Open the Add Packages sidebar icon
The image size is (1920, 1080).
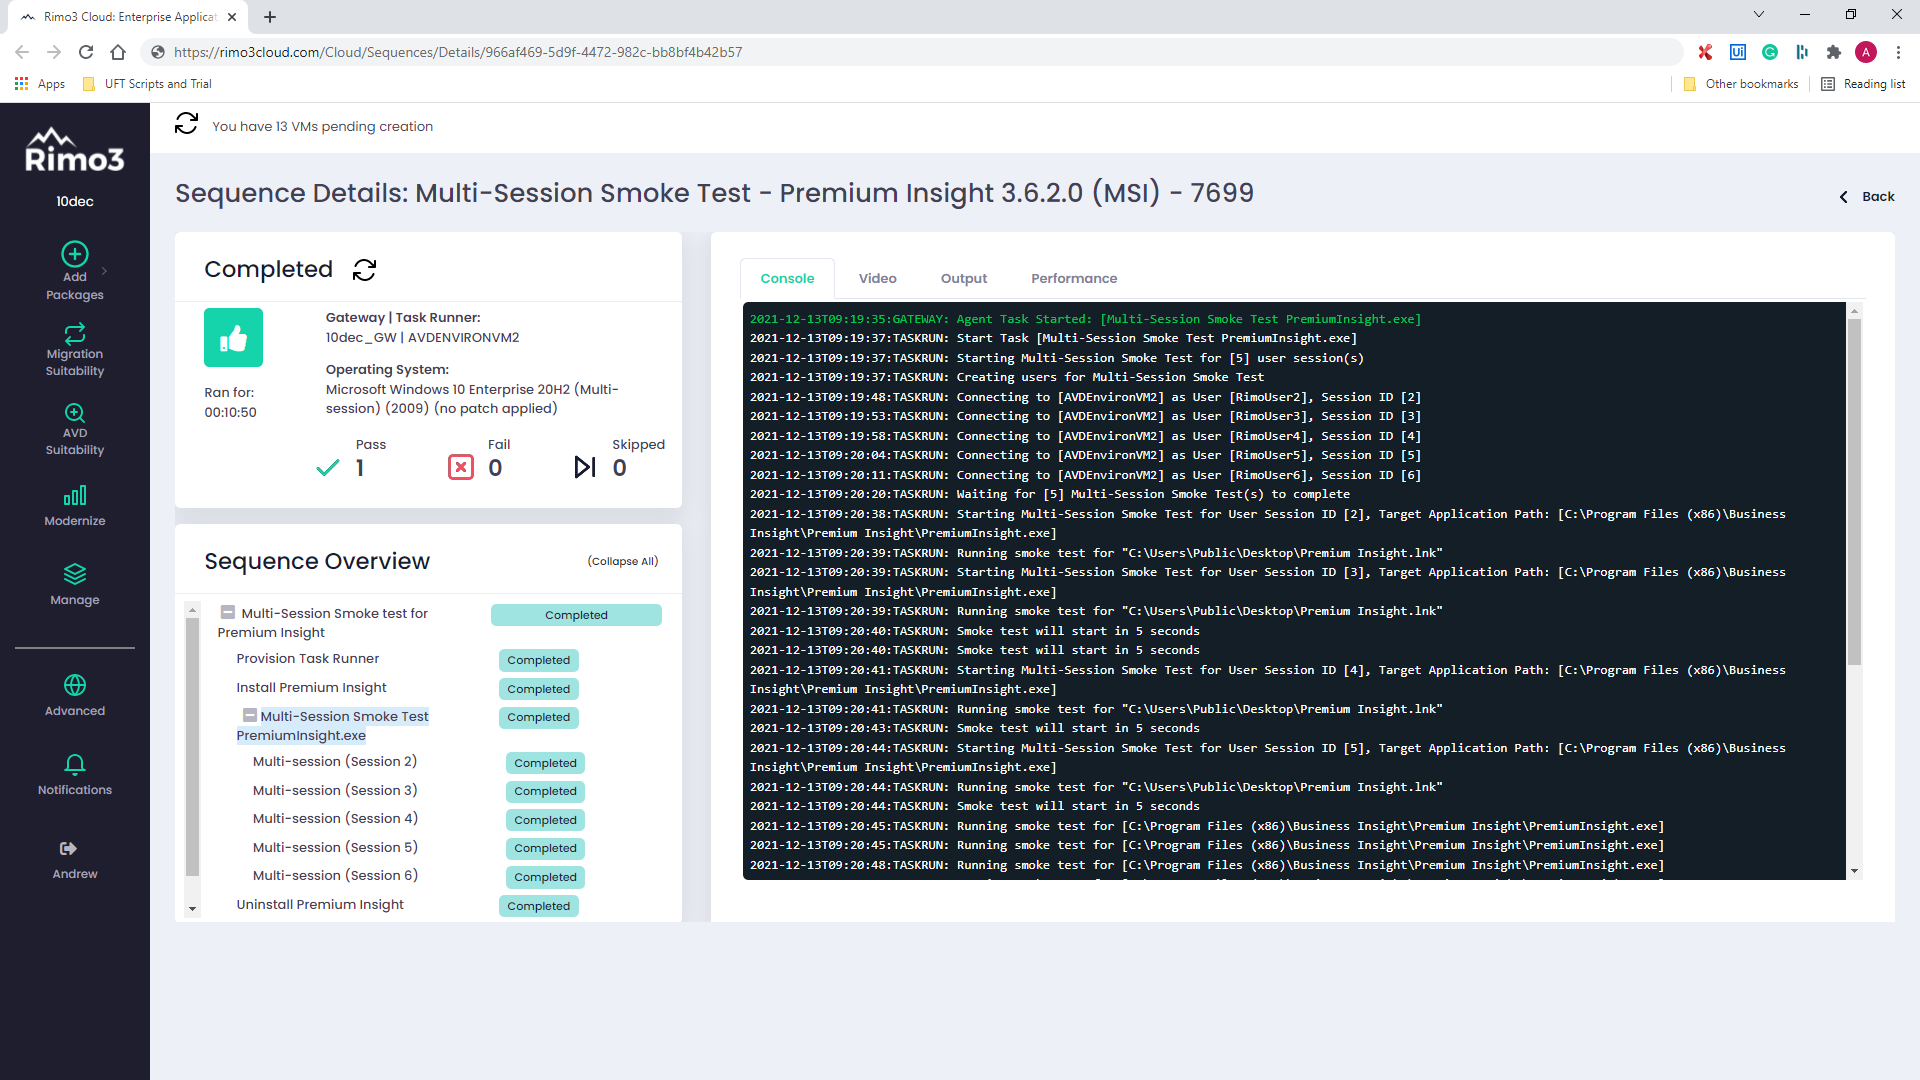coord(75,254)
